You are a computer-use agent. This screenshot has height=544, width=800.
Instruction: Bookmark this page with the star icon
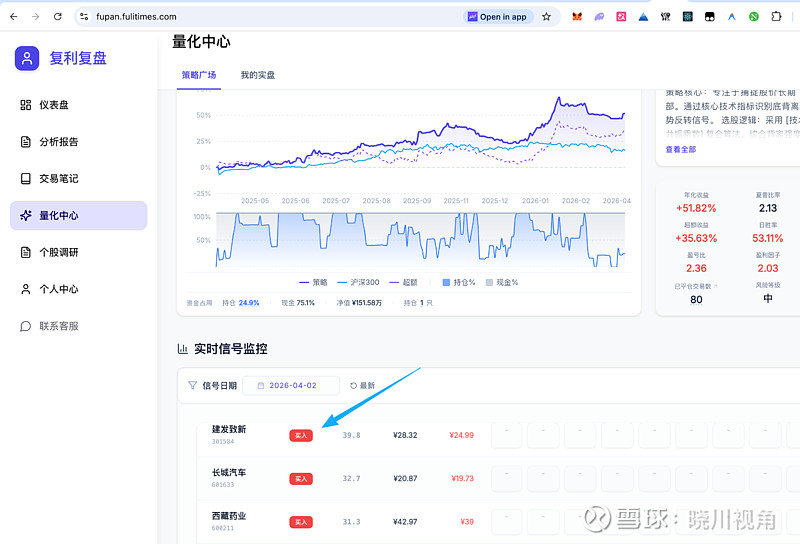coord(546,17)
